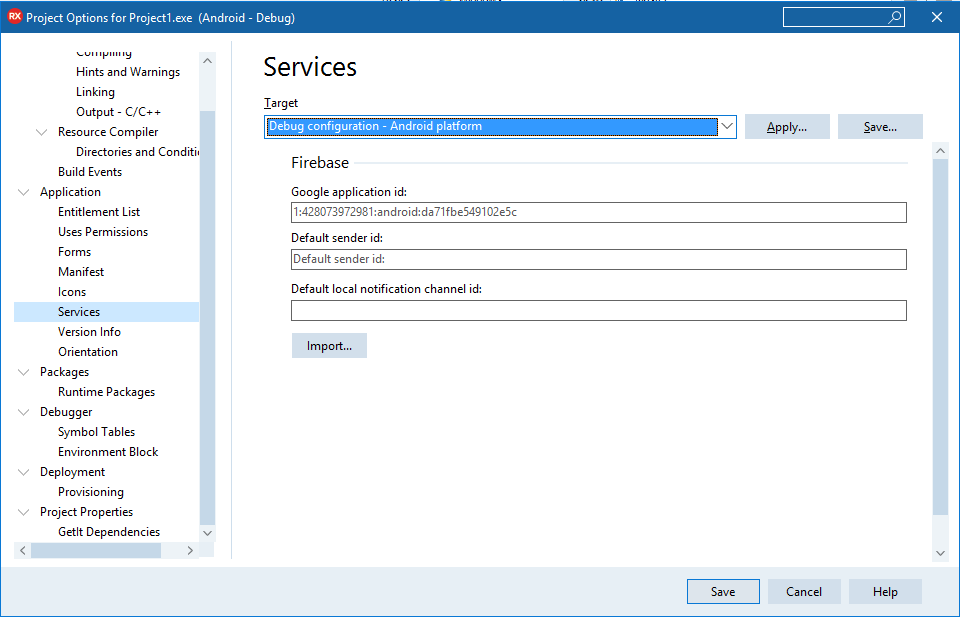Image resolution: width=960 pixels, height=617 pixels.
Task: Go to the Provisioning page
Action: pos(91,492)
